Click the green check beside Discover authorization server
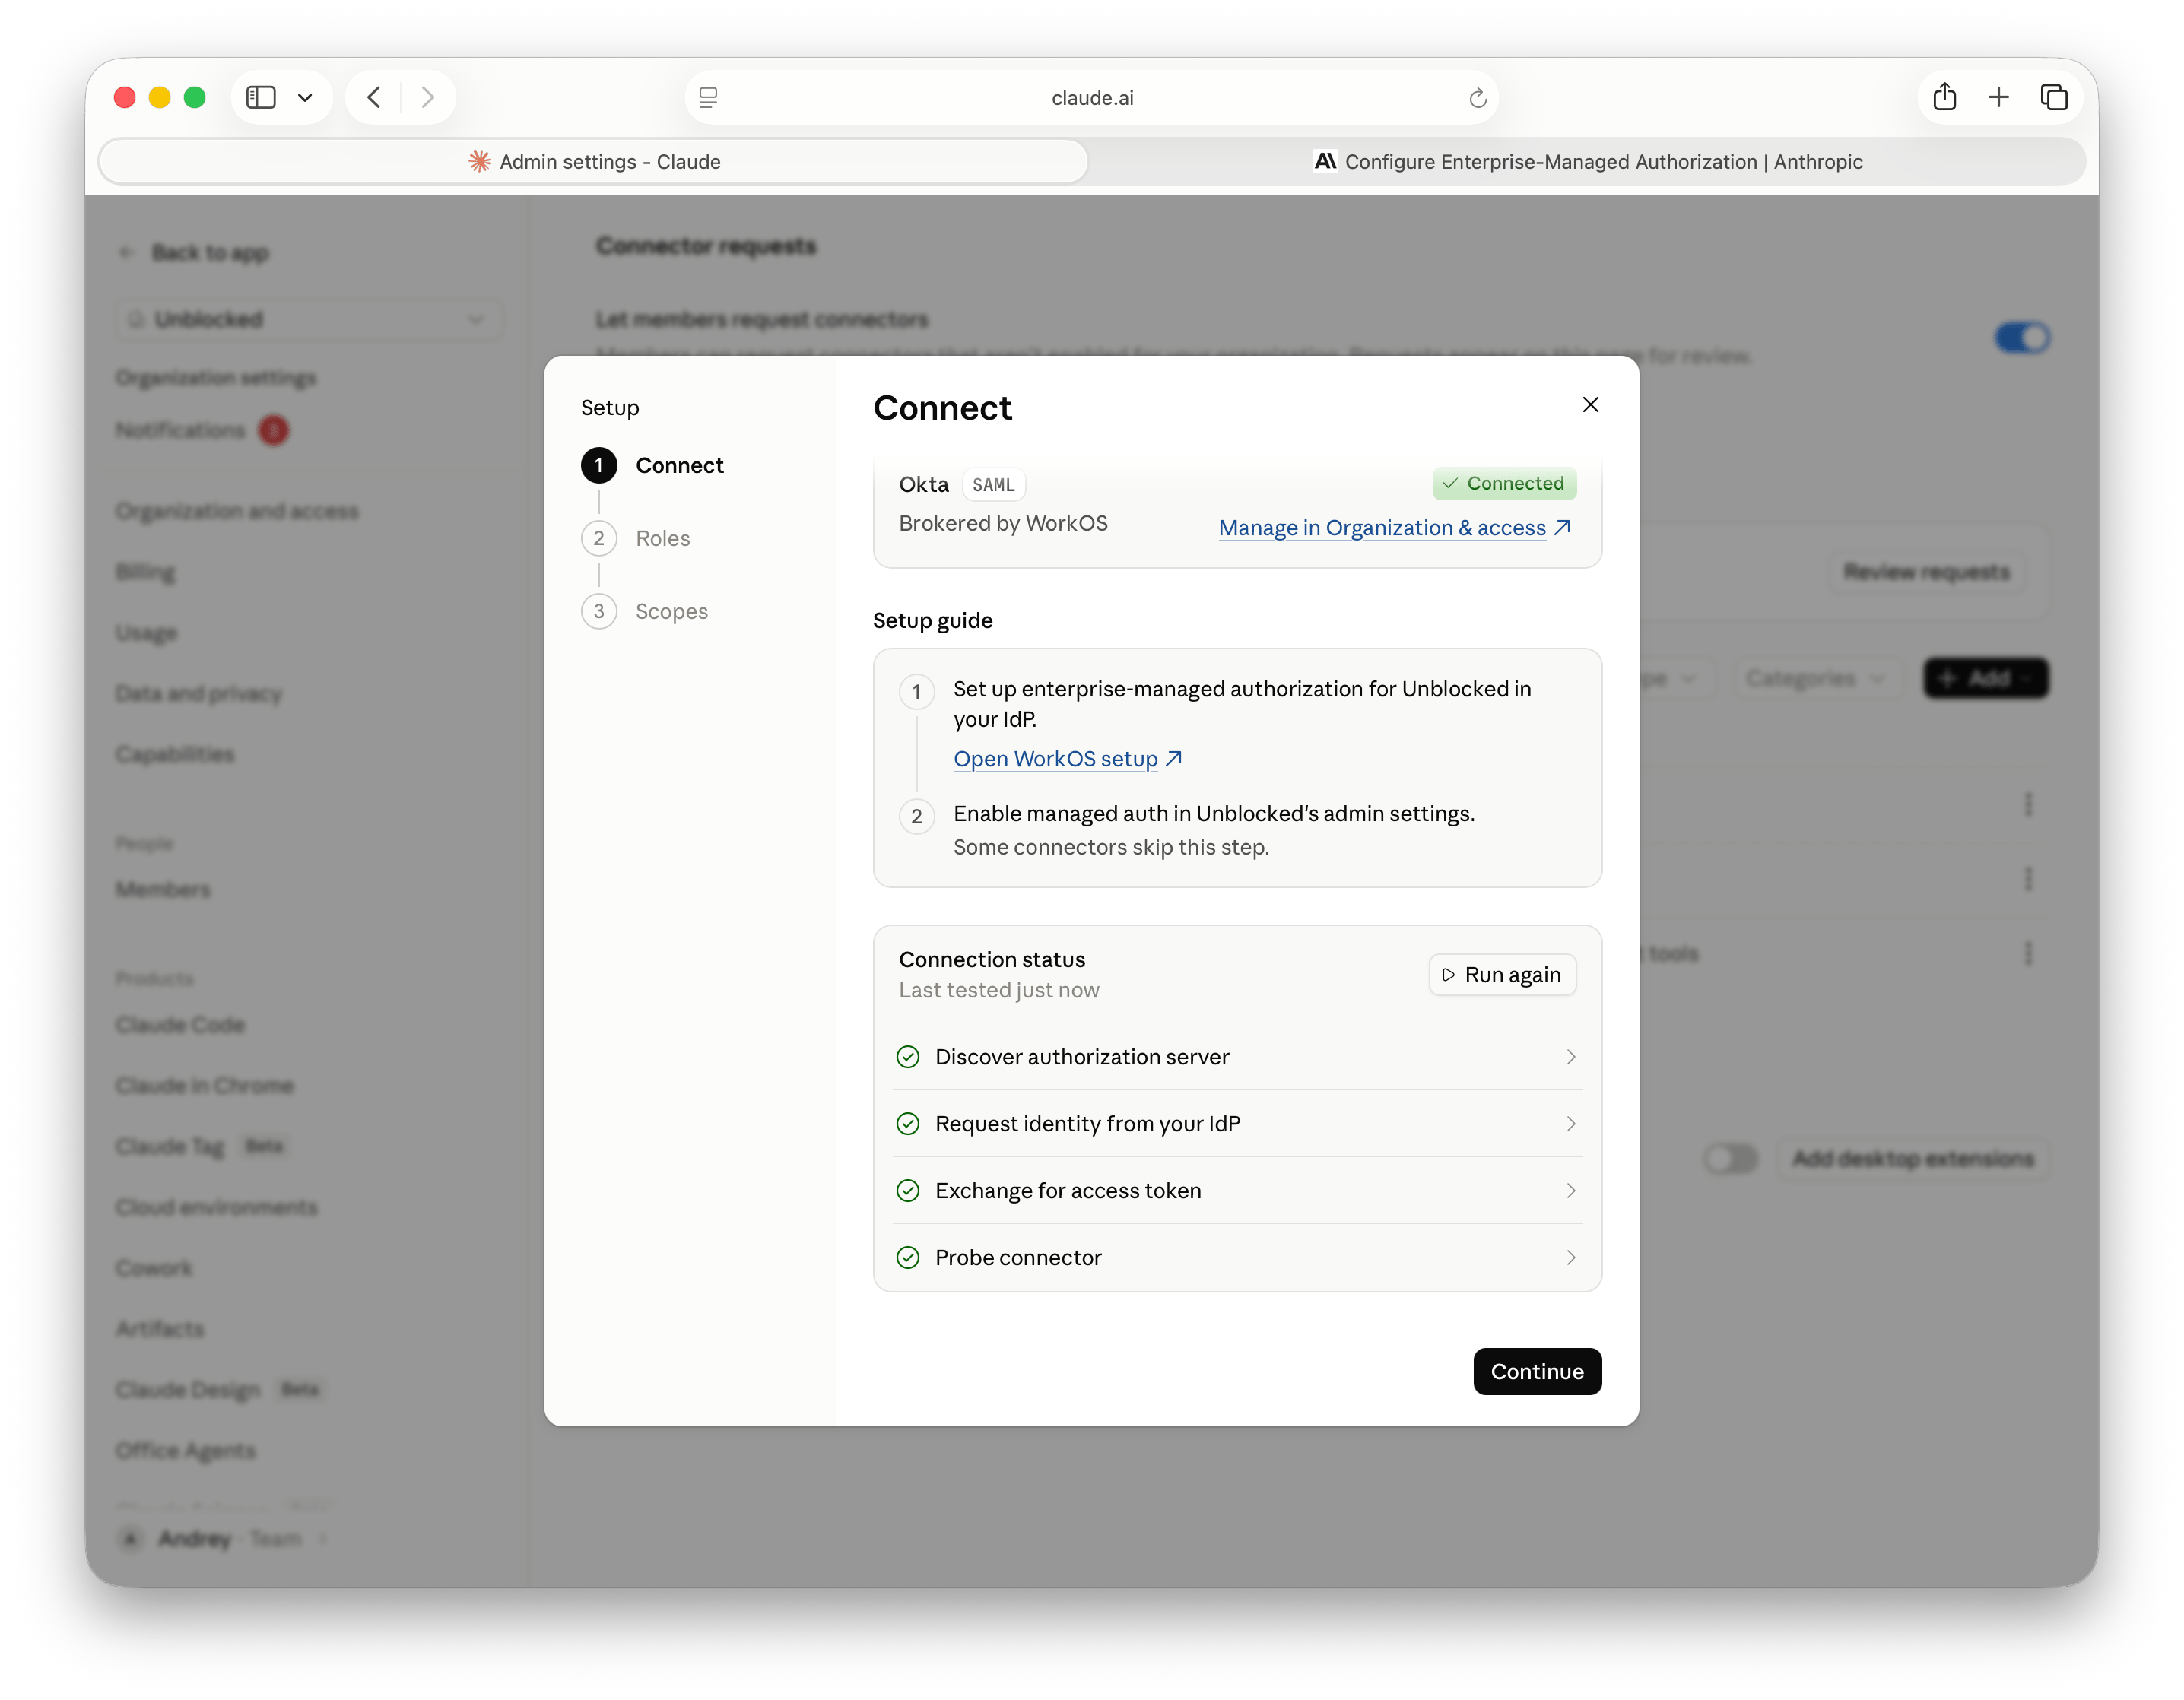The height and width of the screenshot is (1700, 2184). 907,1057
